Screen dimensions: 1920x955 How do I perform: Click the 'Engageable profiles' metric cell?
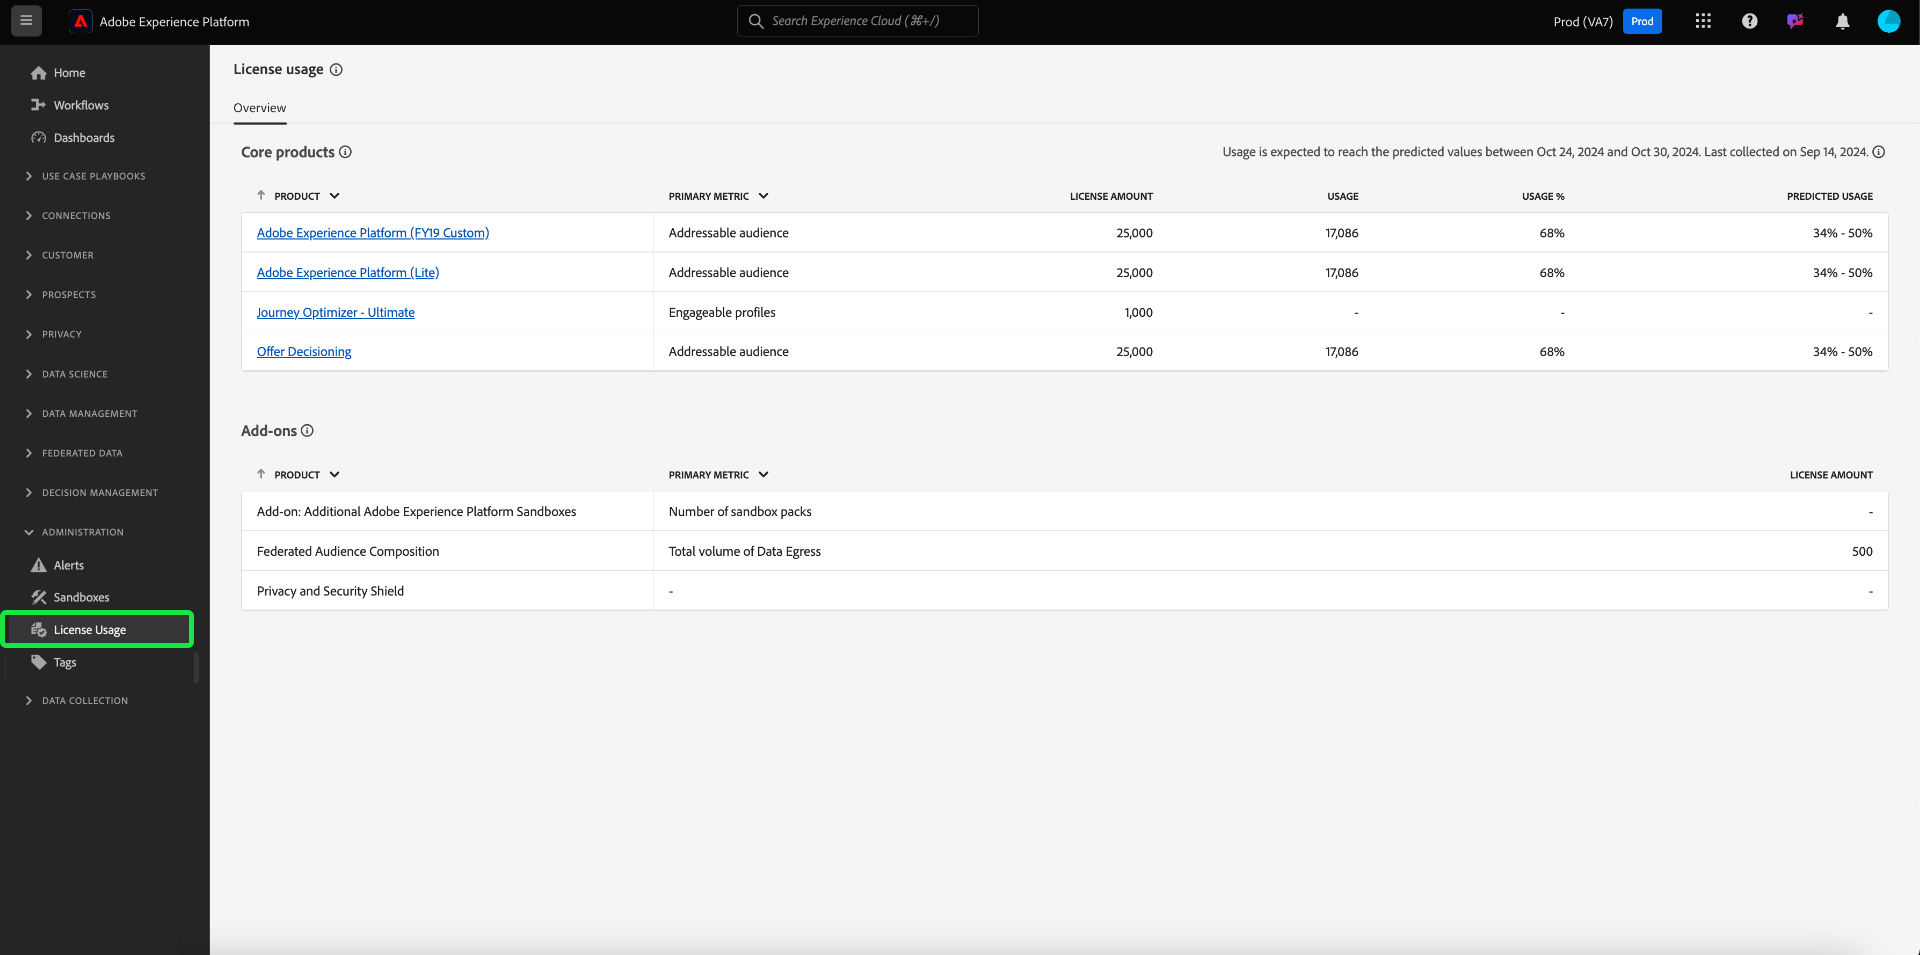pyautogui.click(x=722, y=312)
